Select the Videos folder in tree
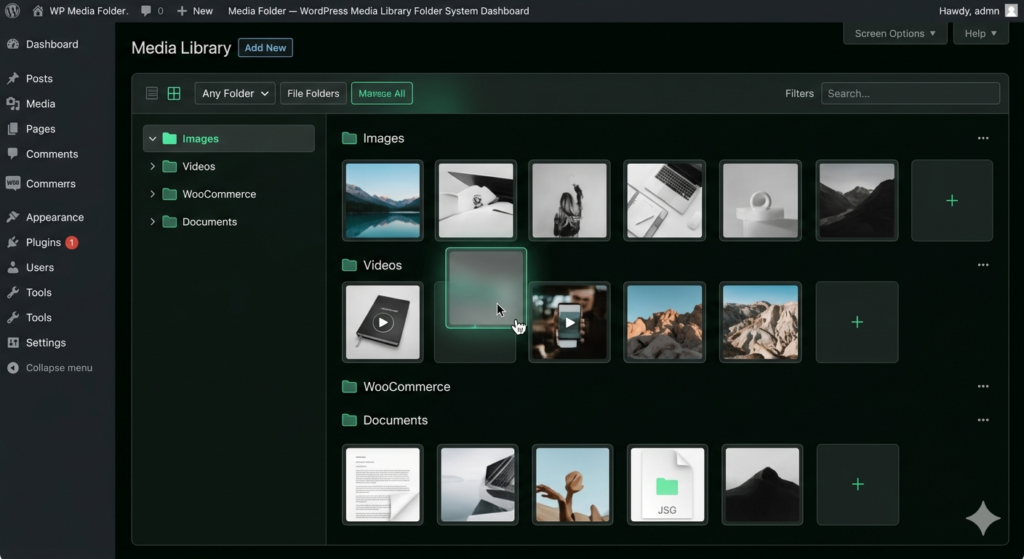 click(x=199, y=167)
